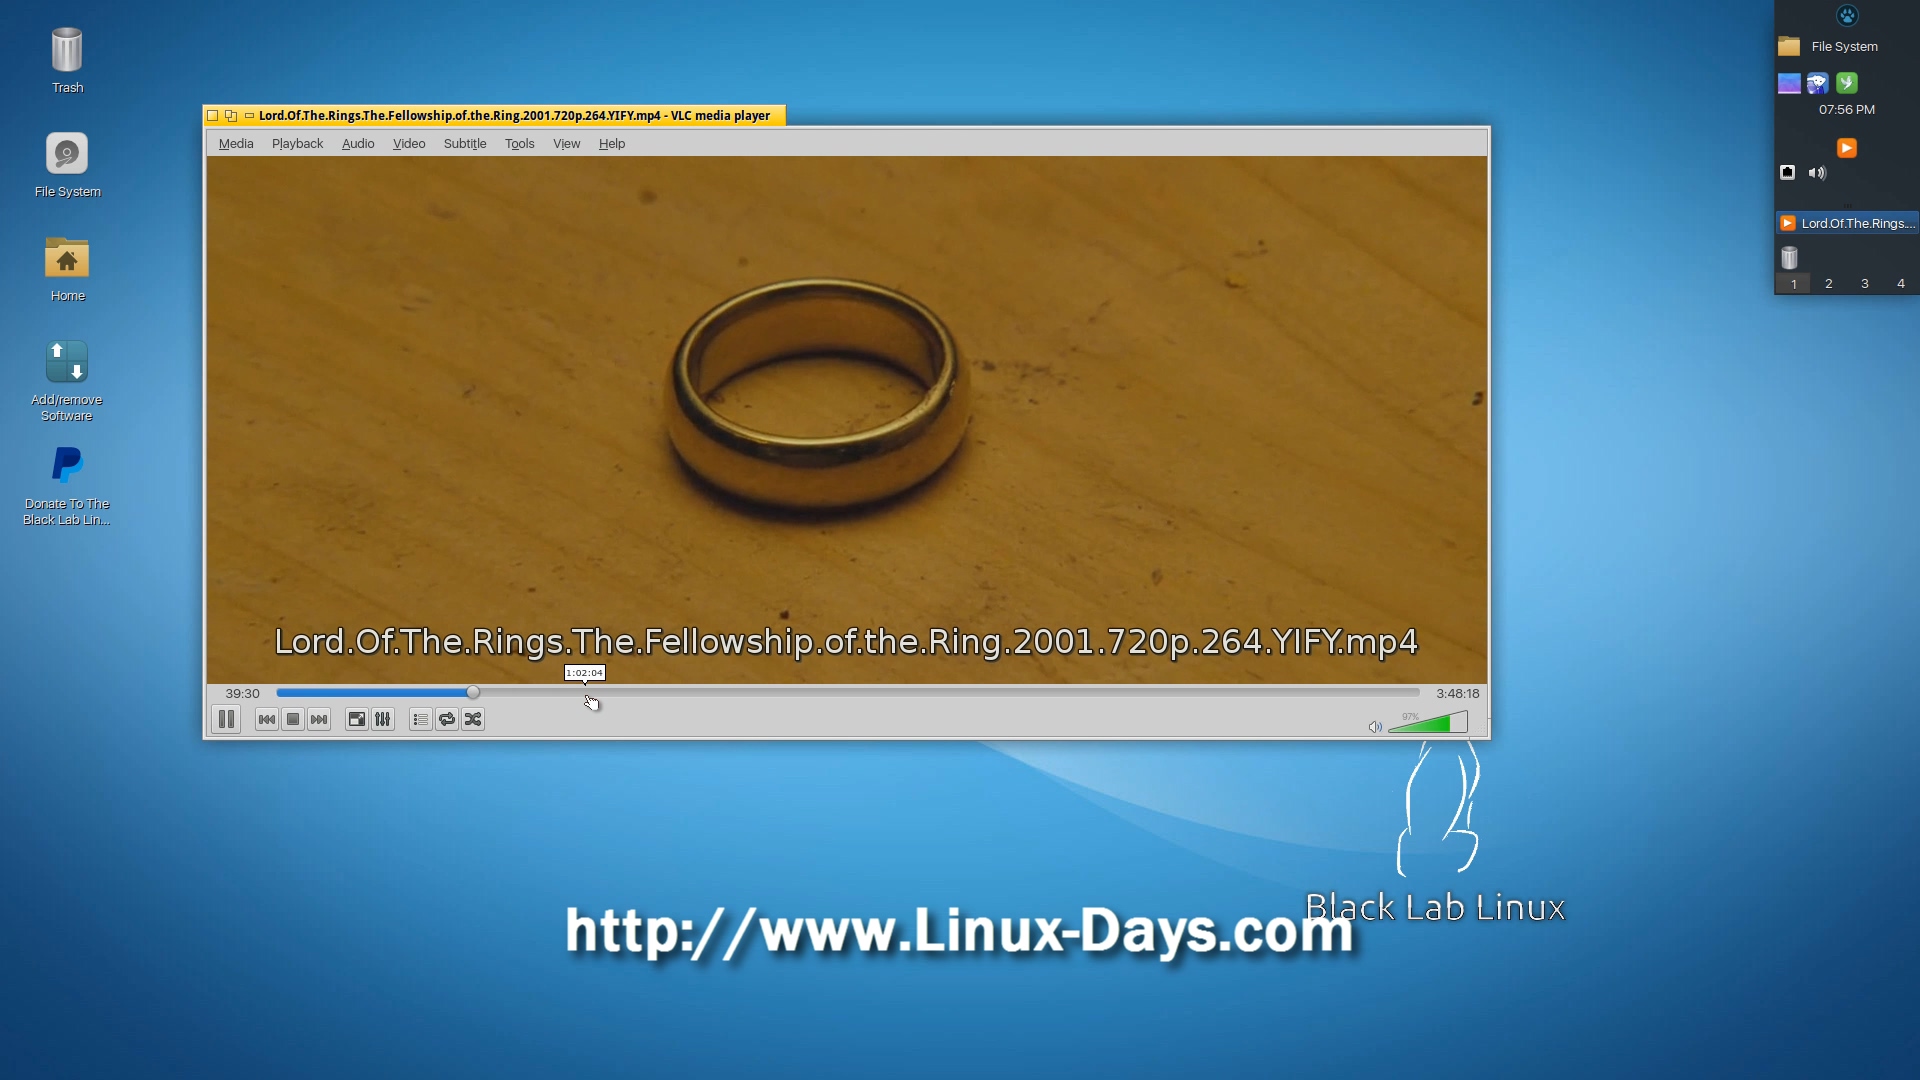Image resolution: width=1920 pixels, height=1080 pixels.
Task: Click the small dash titlebar button
Action: (x=249, y=115)
